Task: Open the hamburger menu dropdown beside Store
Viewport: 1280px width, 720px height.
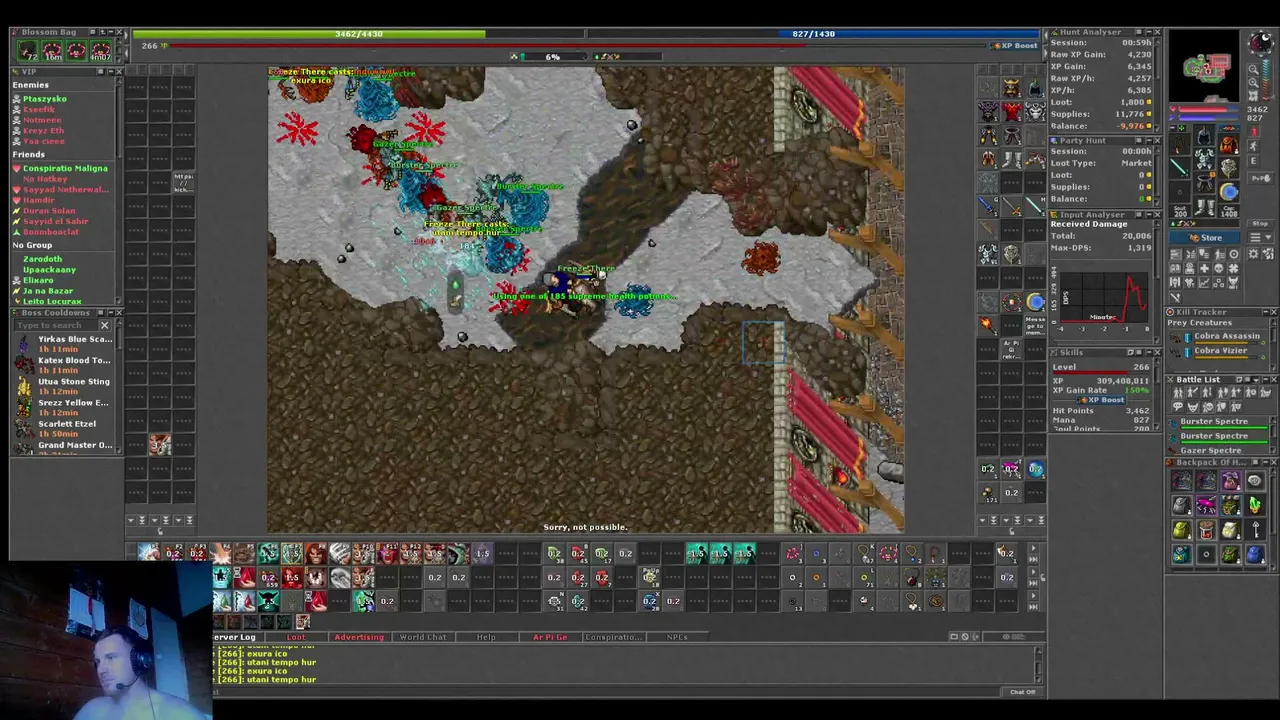Action: point(1261,237)
